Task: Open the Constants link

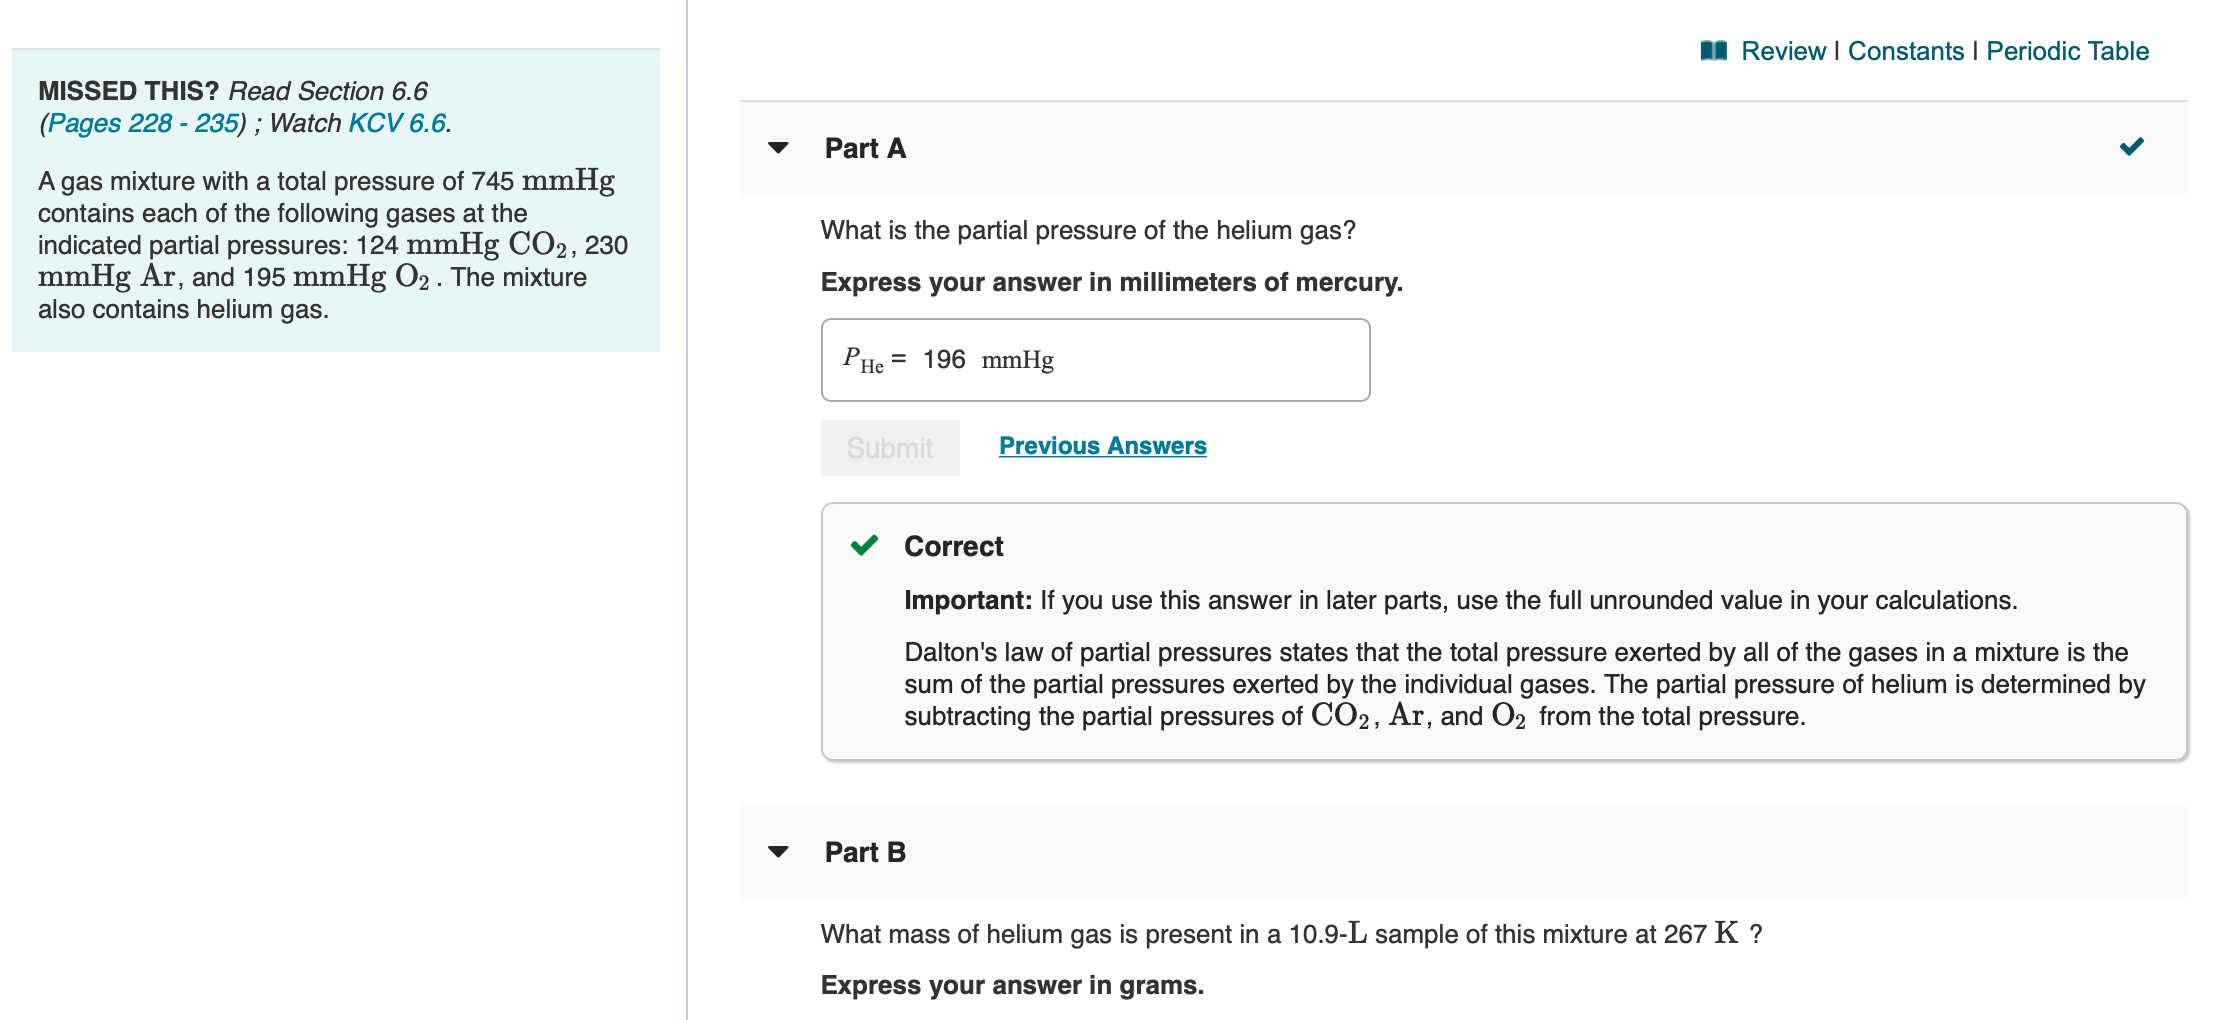Action: (1905, 51)
